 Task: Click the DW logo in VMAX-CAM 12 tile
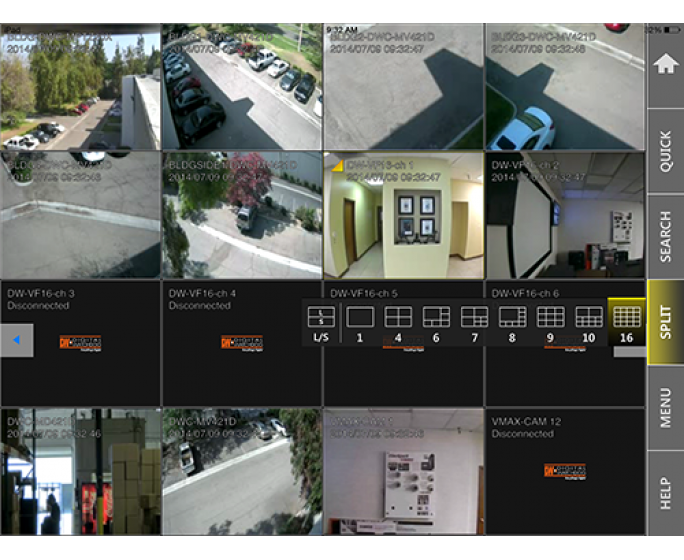click(565, 471)
